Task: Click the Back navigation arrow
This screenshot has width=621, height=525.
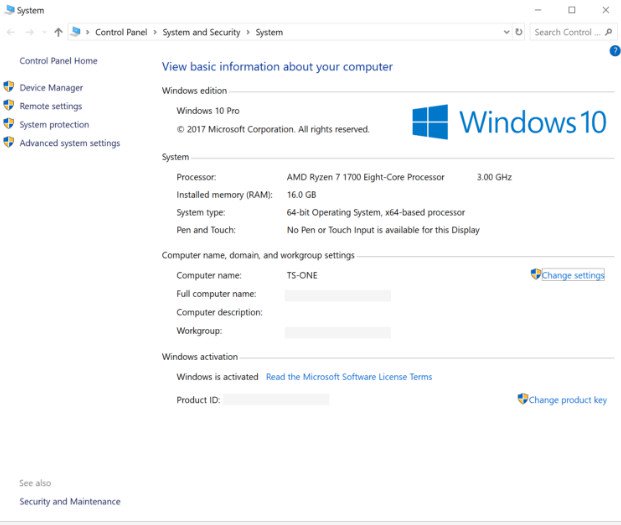Action: point(11,32)
